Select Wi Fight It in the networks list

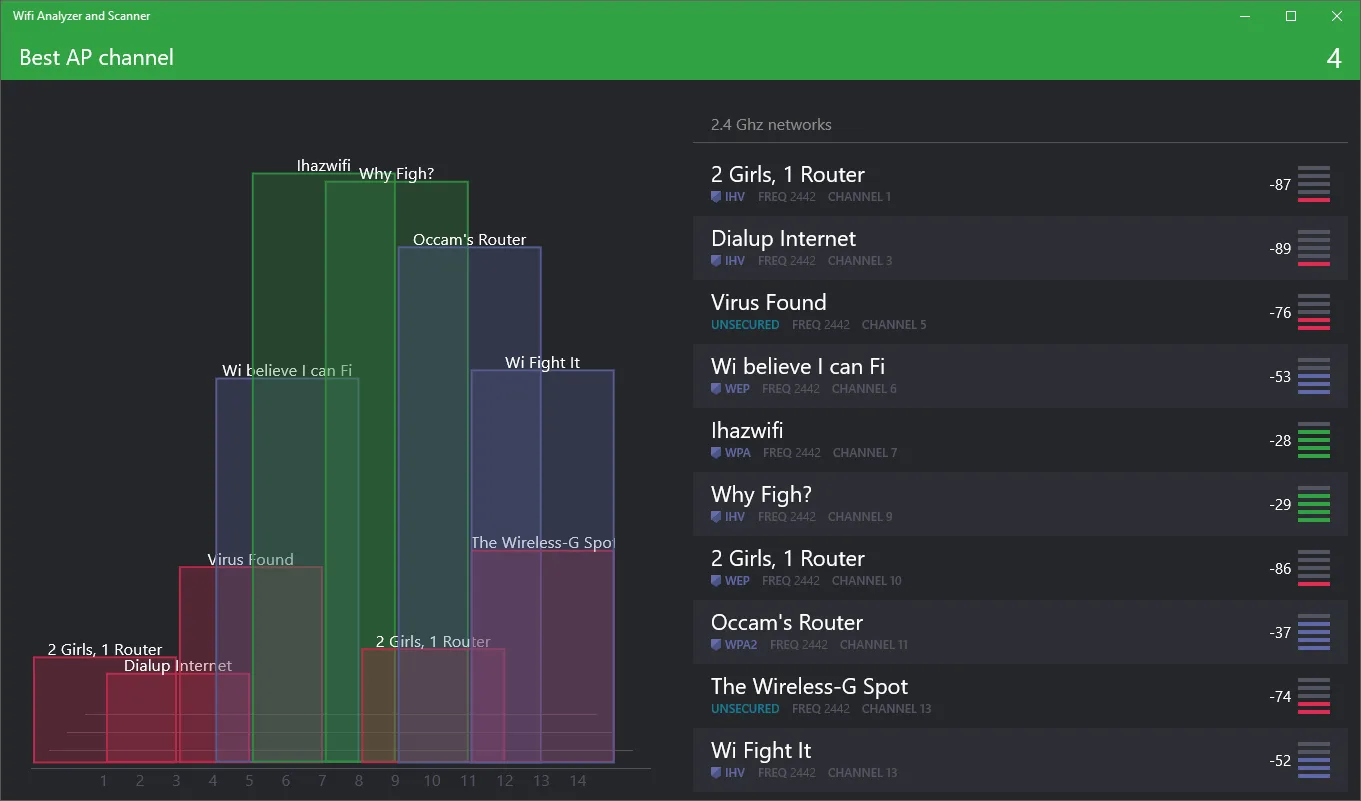[1020, 760]
